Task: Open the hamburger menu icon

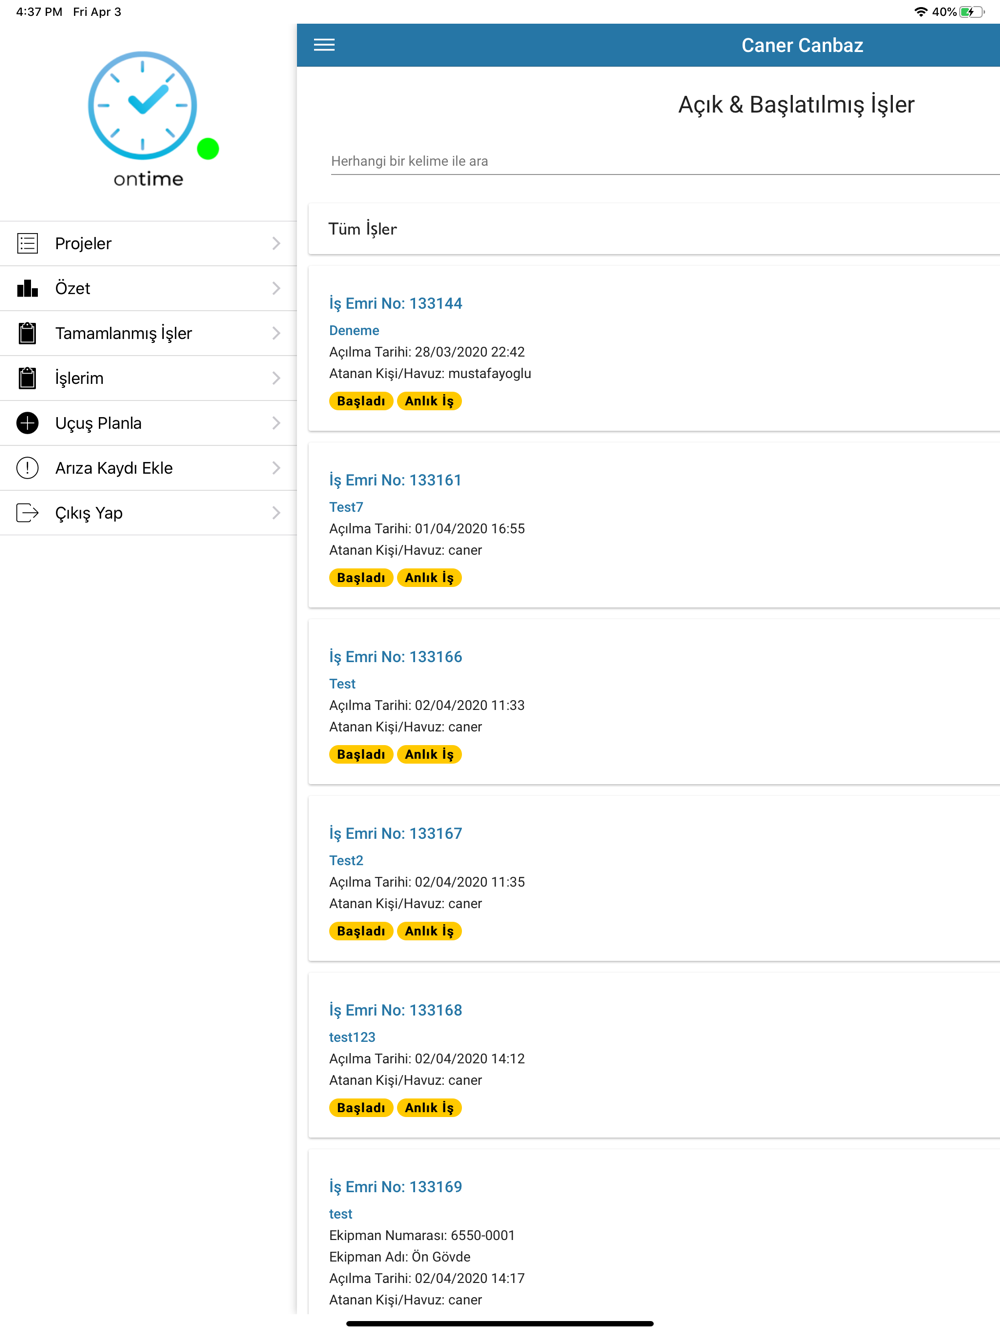Action: [x=324, y=45]
